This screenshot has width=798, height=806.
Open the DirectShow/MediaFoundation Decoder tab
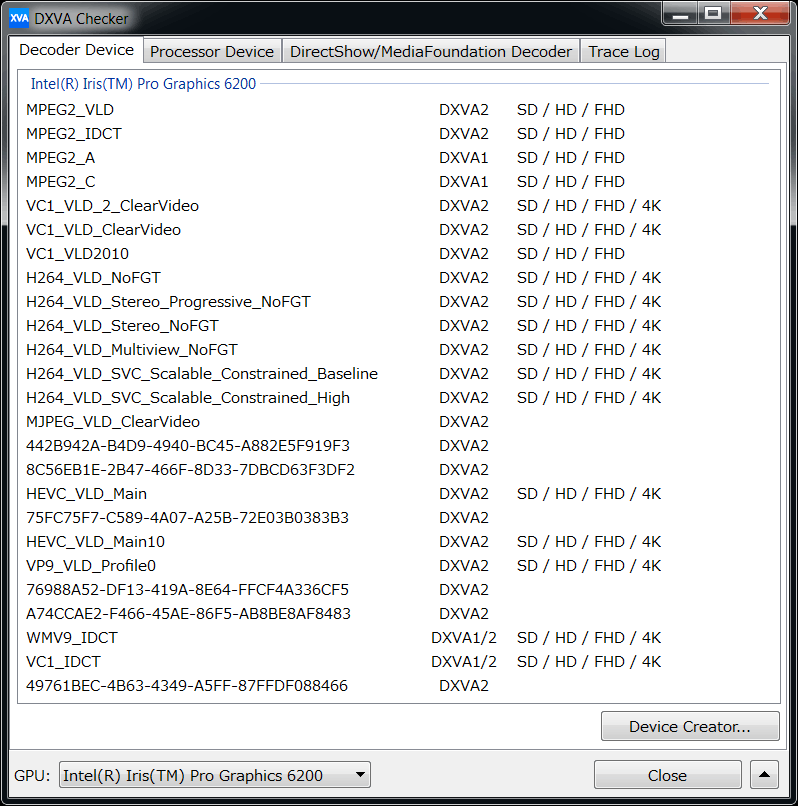coord(430,51)
